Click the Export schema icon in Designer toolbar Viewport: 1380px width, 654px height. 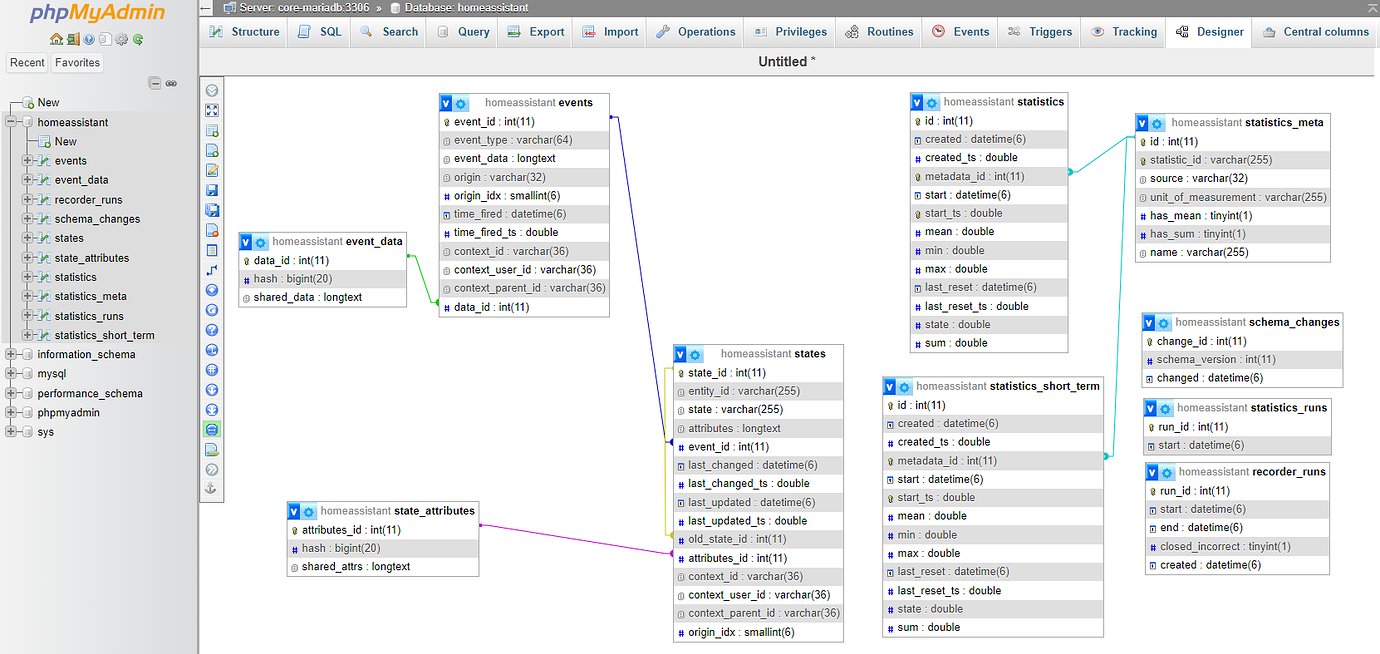pos(211,448)
